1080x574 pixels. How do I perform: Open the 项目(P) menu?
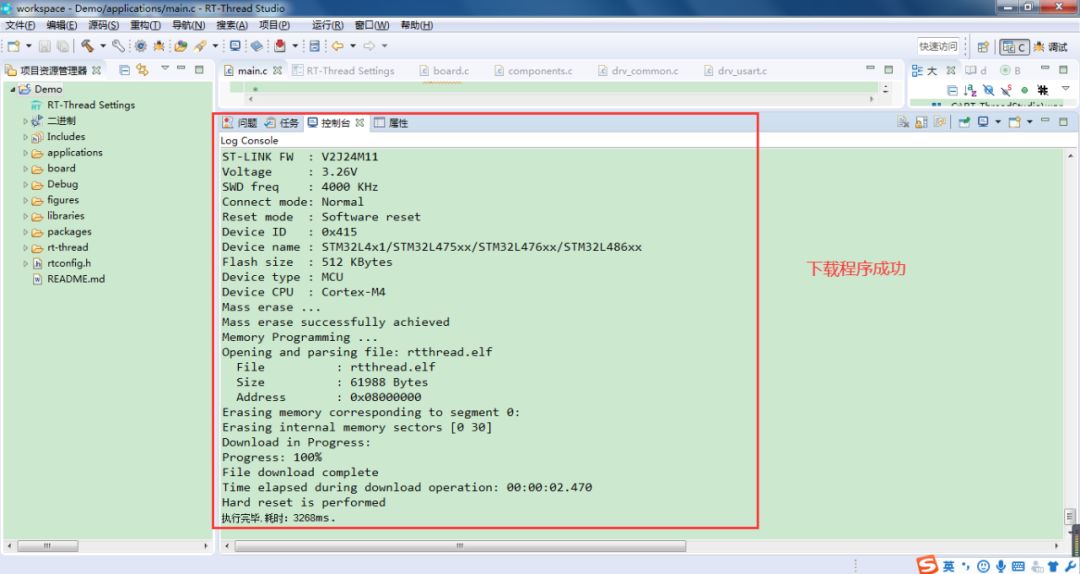point(274,25)
